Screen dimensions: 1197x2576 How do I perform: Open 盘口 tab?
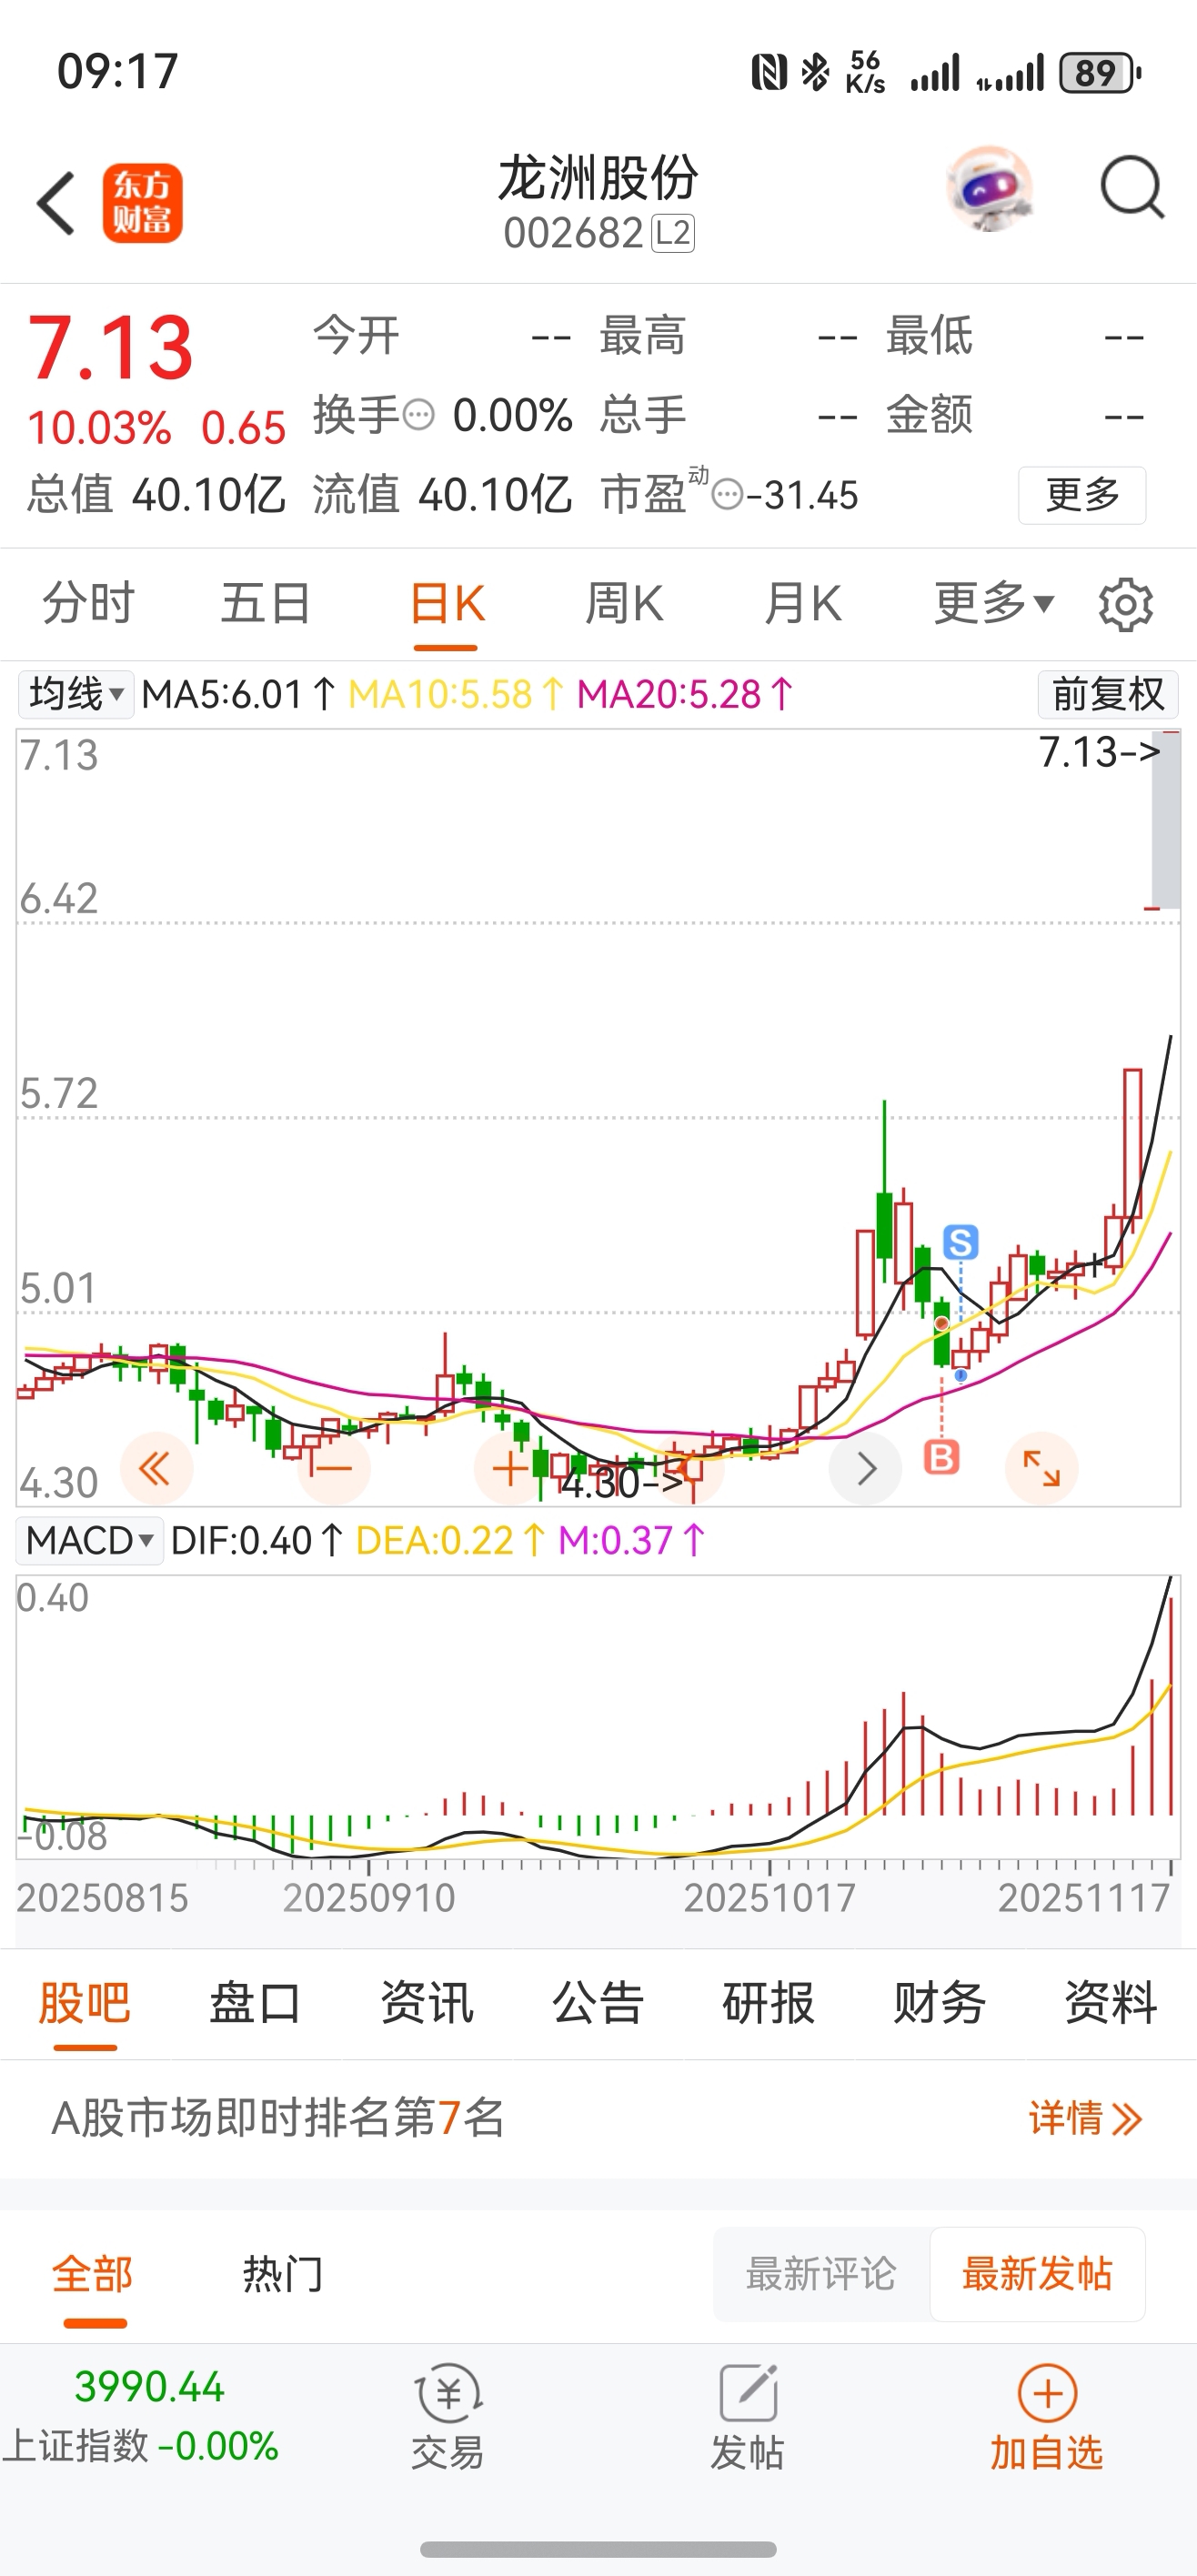click(x=256, y=2003)
